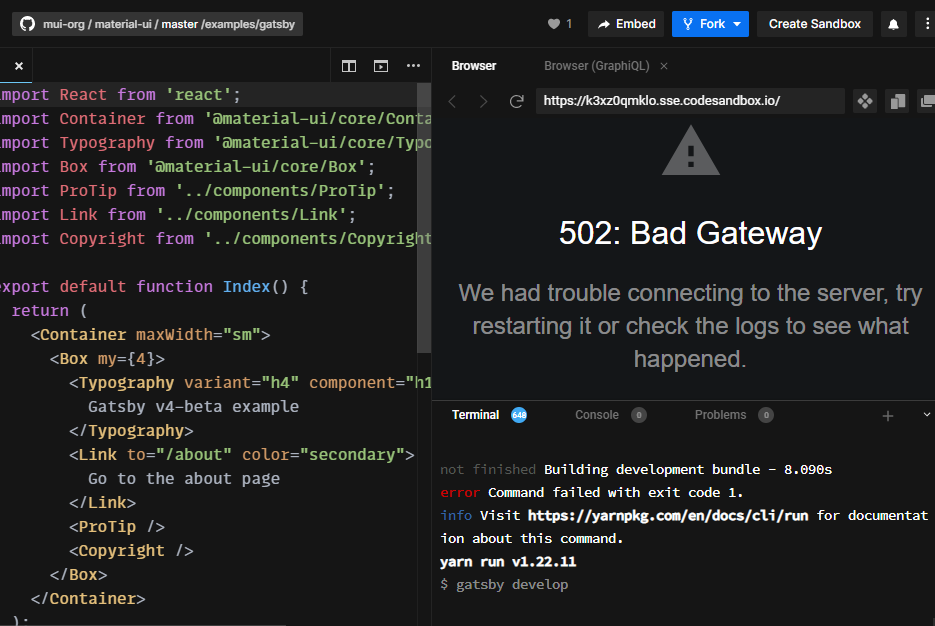Click the Prettier icon beside the address bar

[864, 101]
